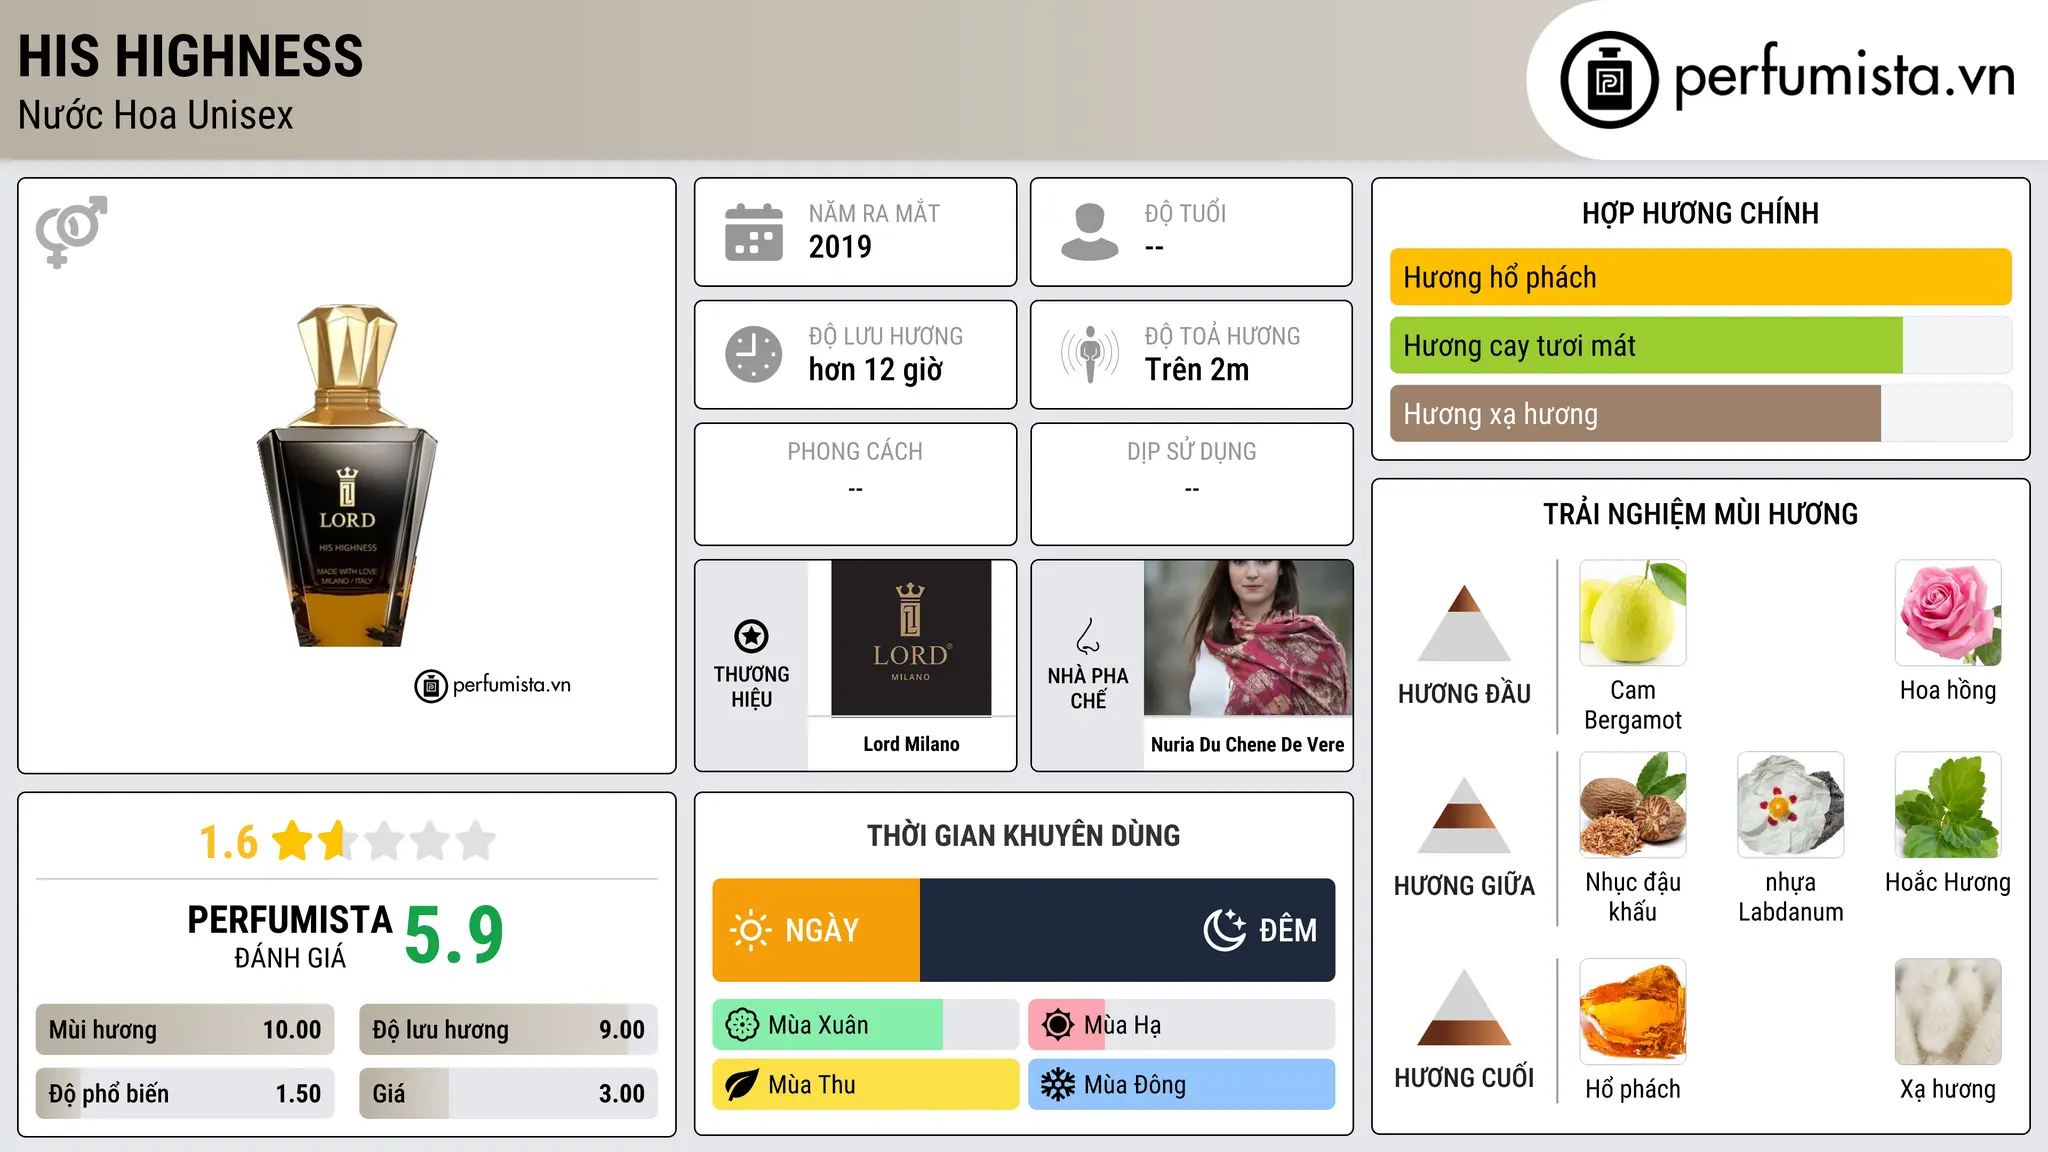
Task: Click the Hương xạ hương accord bar
Action: pyautogui.click(x=1701, y=413)
